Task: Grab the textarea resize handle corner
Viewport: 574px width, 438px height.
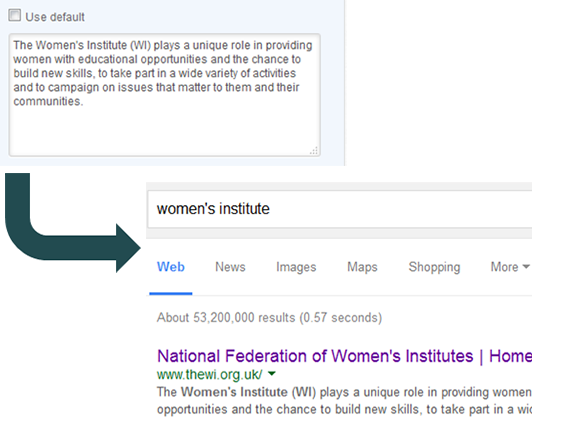Action: 314,151
